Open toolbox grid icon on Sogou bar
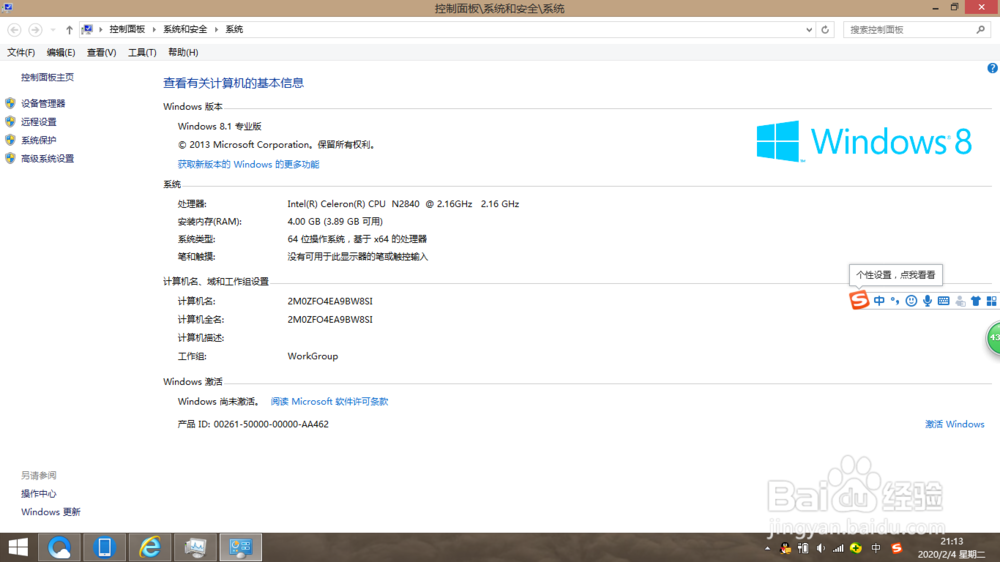The height and width of the screenshot is (562, 1000). (x=991, y=300)
